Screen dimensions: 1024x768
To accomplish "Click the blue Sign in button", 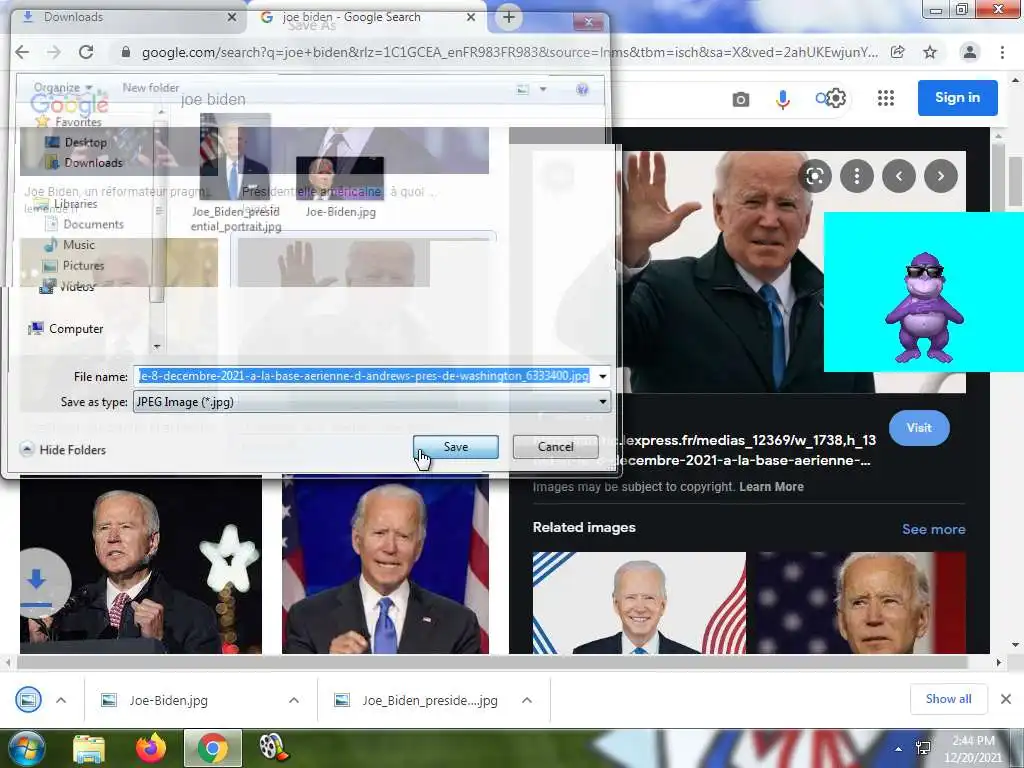I will click(x=957, y=98).
